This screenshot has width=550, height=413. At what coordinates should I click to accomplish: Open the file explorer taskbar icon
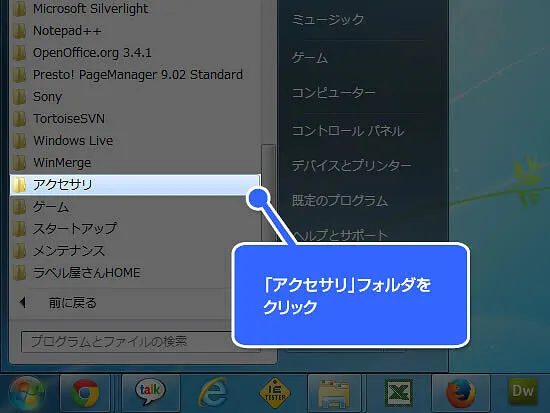[x=334, y=393]
